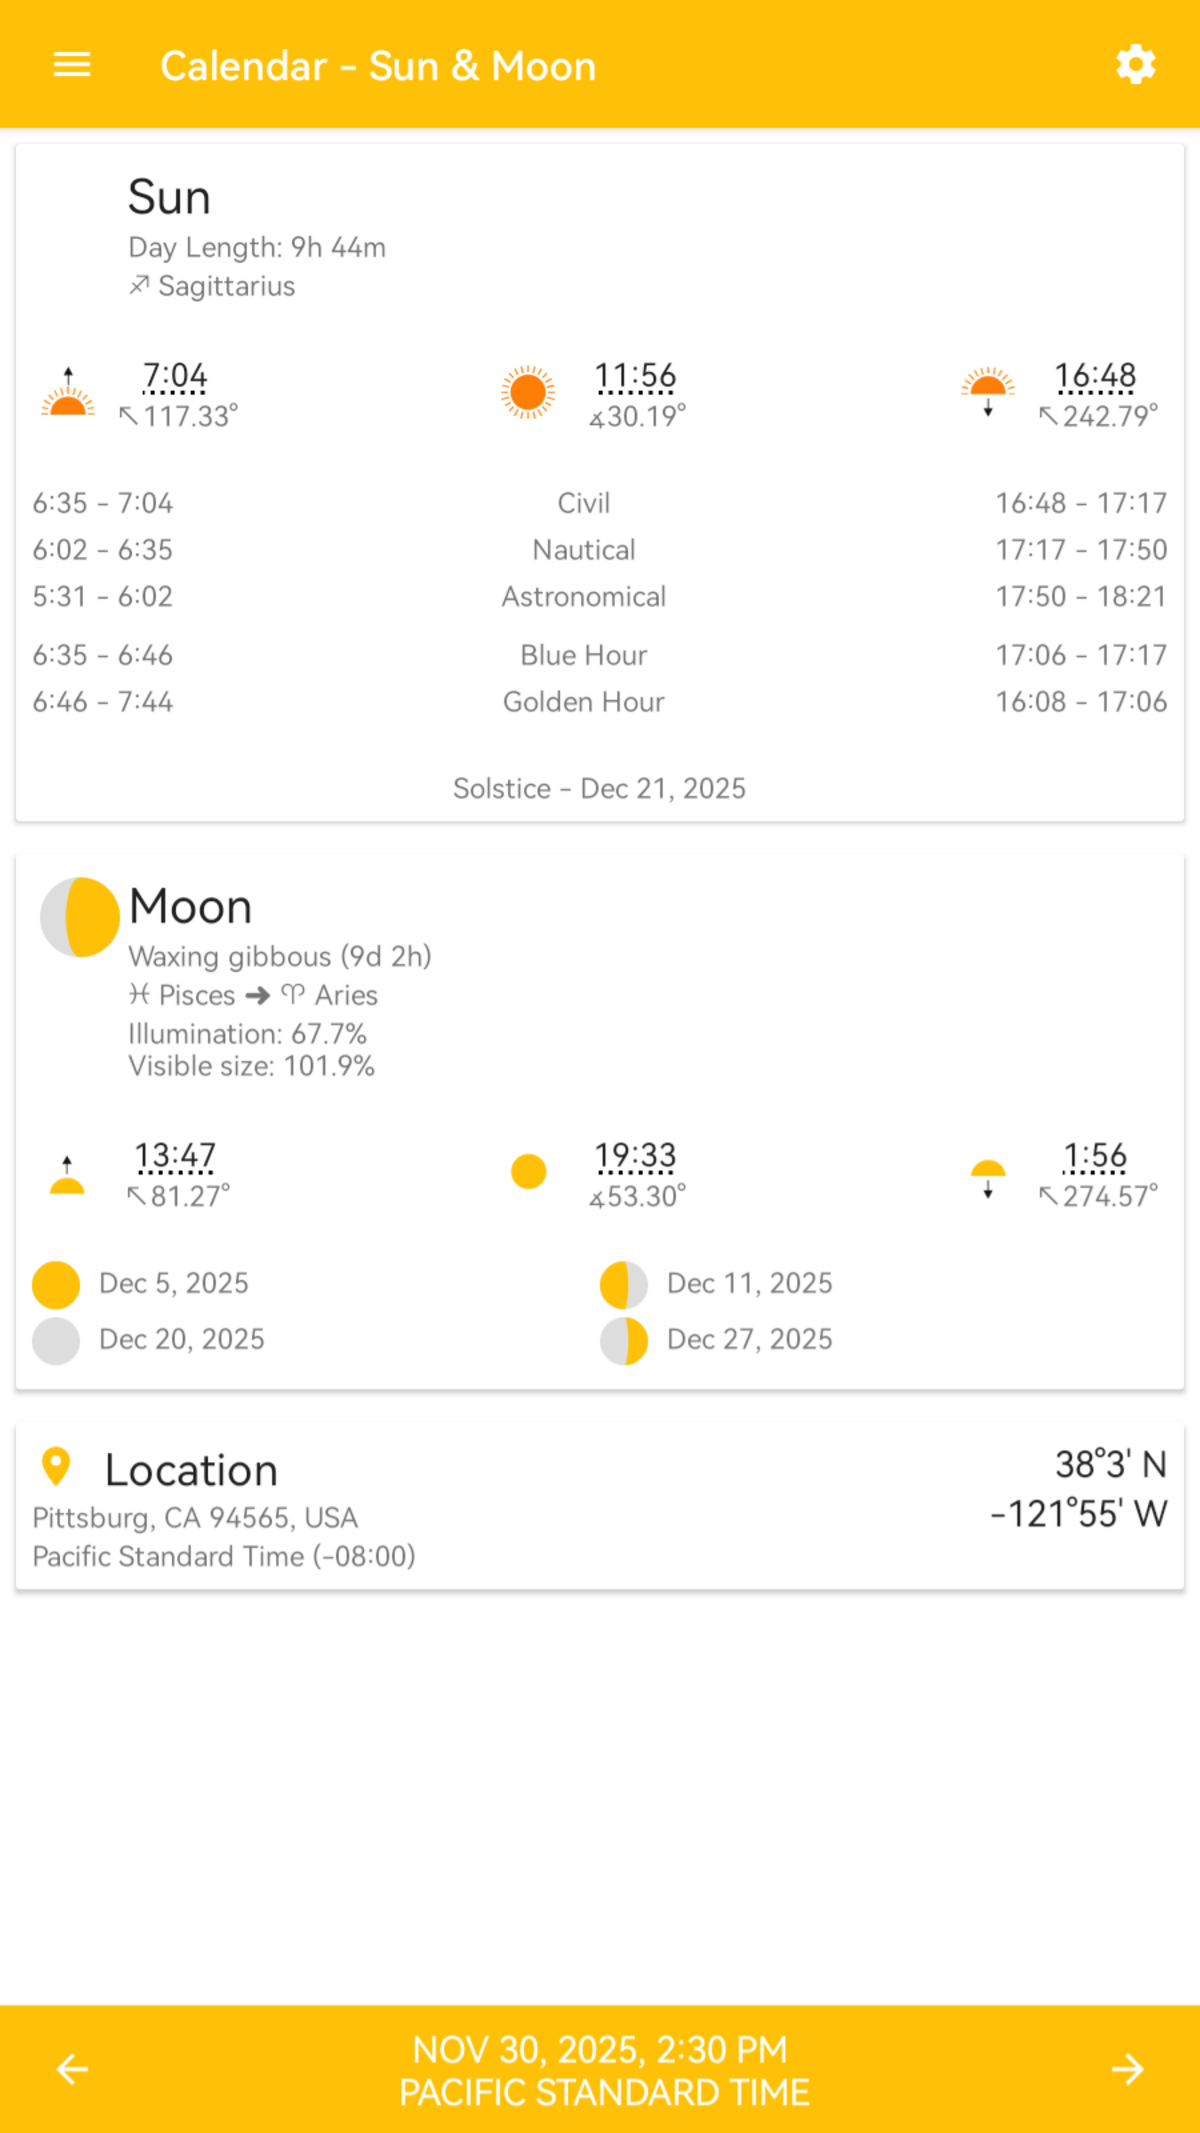1200x2133 pixels.
Task: Tap the solar noon sun icon
Action: [528, 392]
